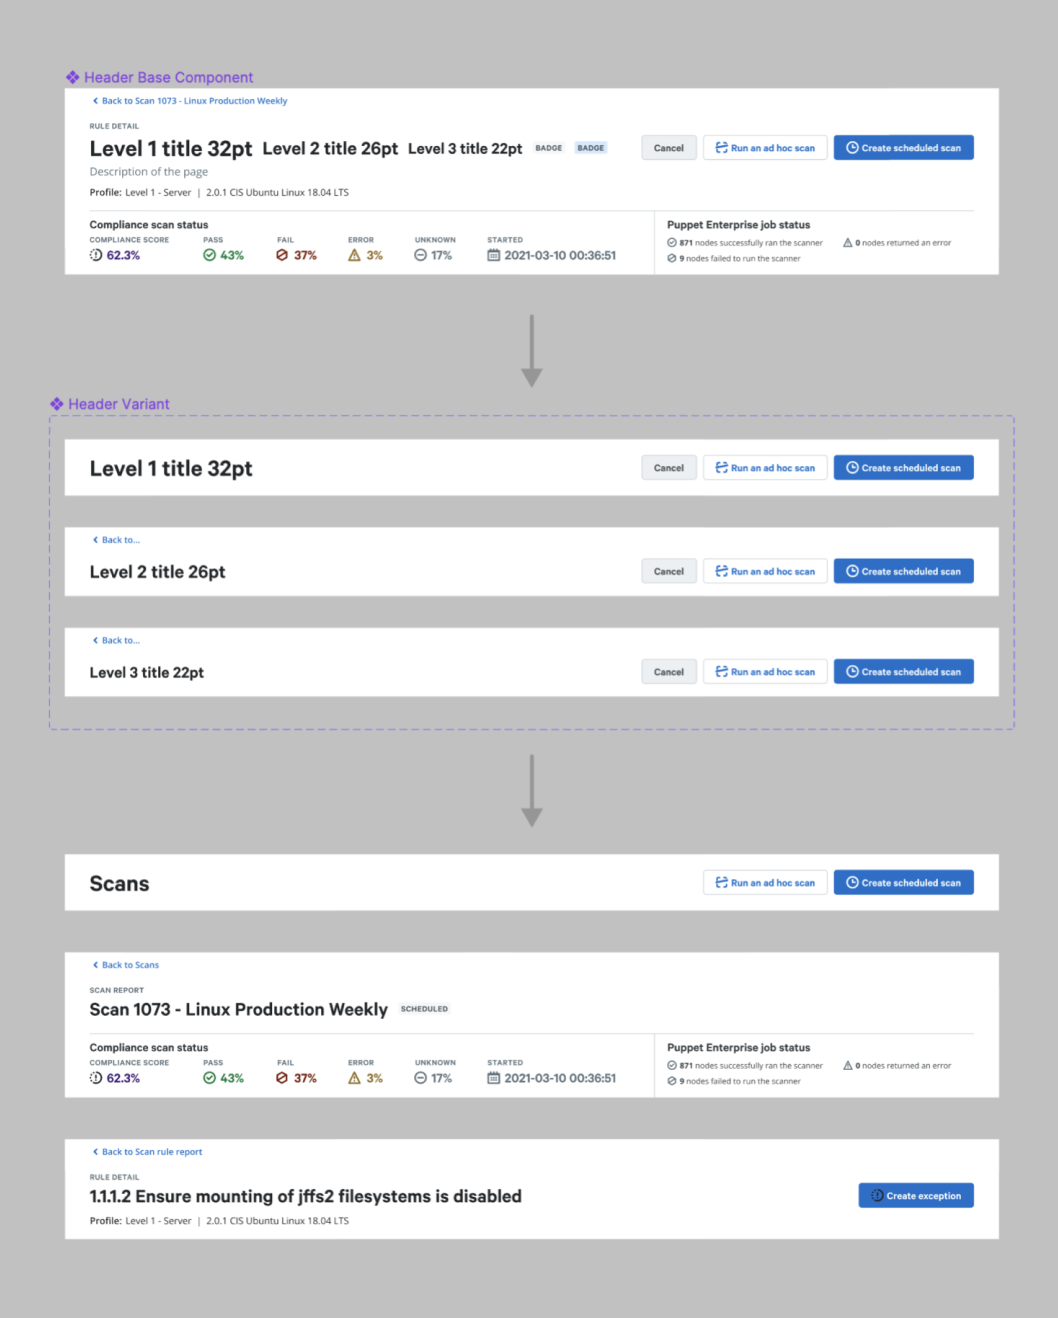The image size is (1058, 1318).
Task: Click the chevron before Back to Scan rule report
Action: click(95, 1152)
